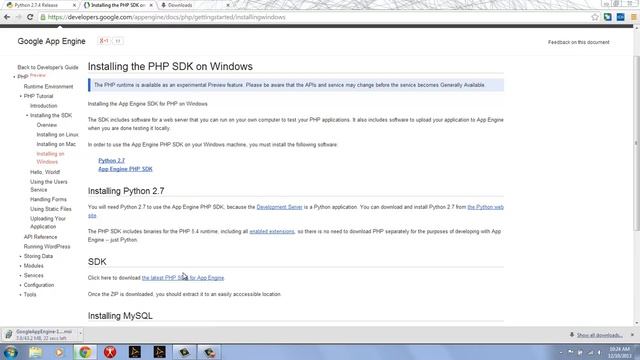The height and width of the screenshot is (360, 640).
Task: Collapse the PHP section in sidebar
Action: [14, 77]
